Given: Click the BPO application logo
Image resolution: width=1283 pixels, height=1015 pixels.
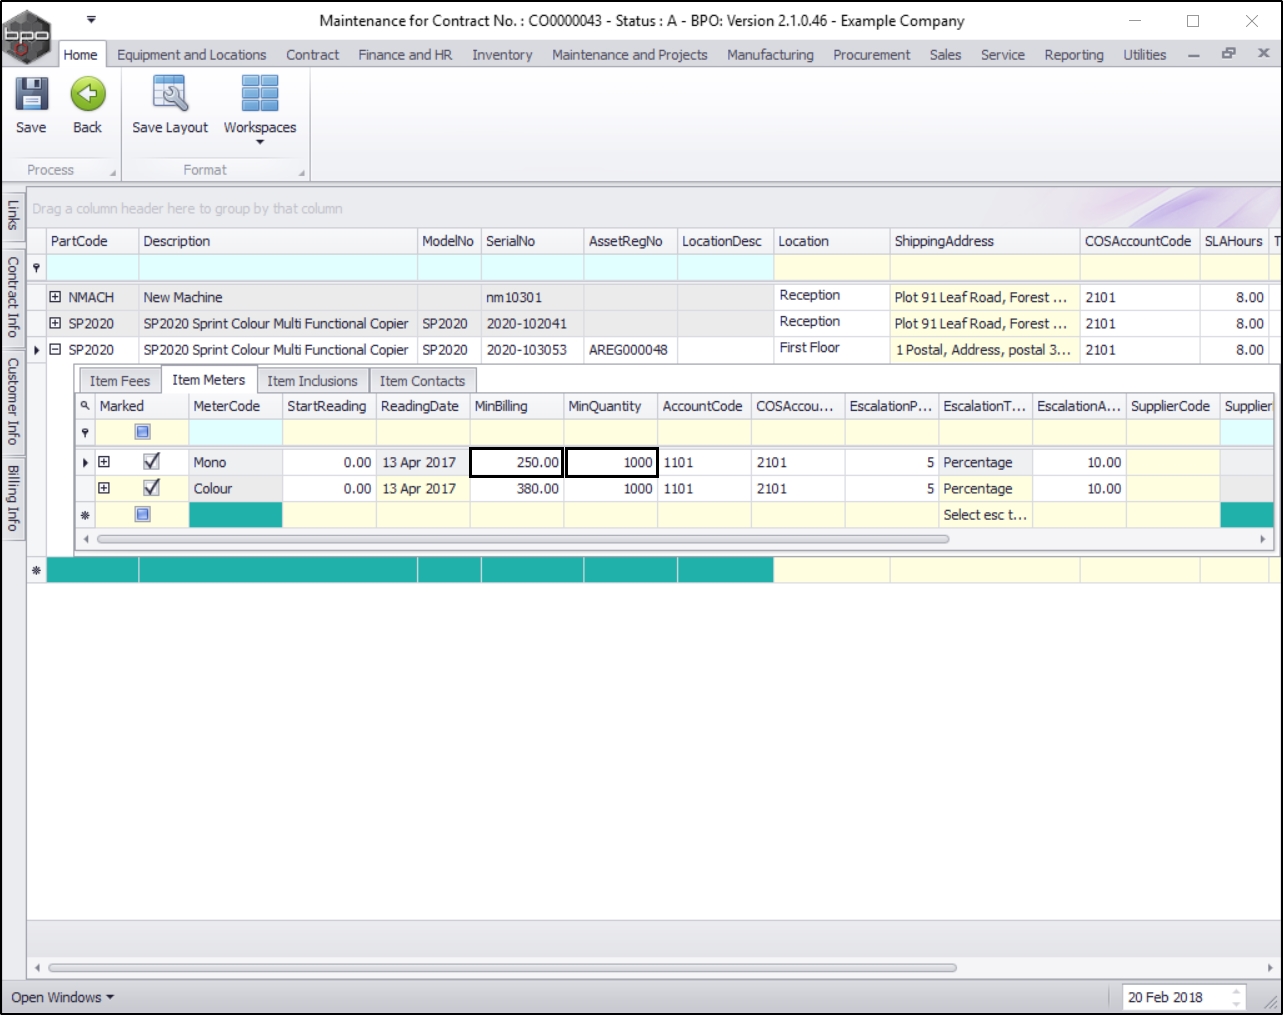Looking at the screenshot, I should [27, 36].
